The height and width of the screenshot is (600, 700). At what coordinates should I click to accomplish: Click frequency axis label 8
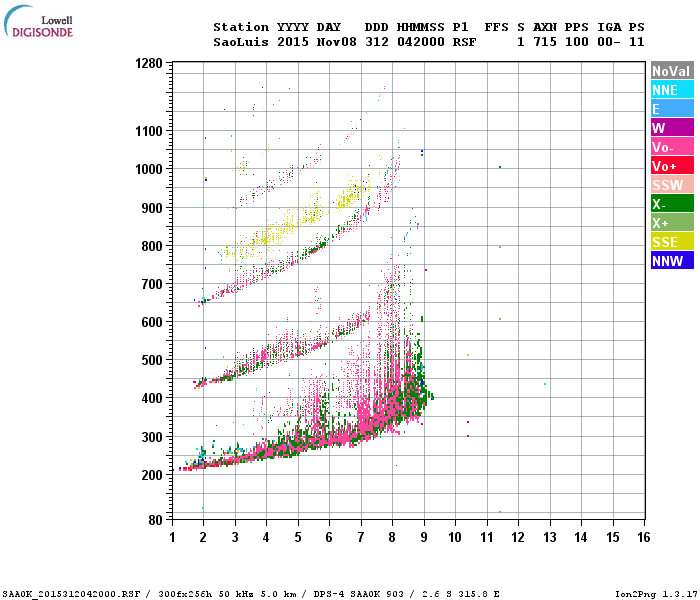392,537
